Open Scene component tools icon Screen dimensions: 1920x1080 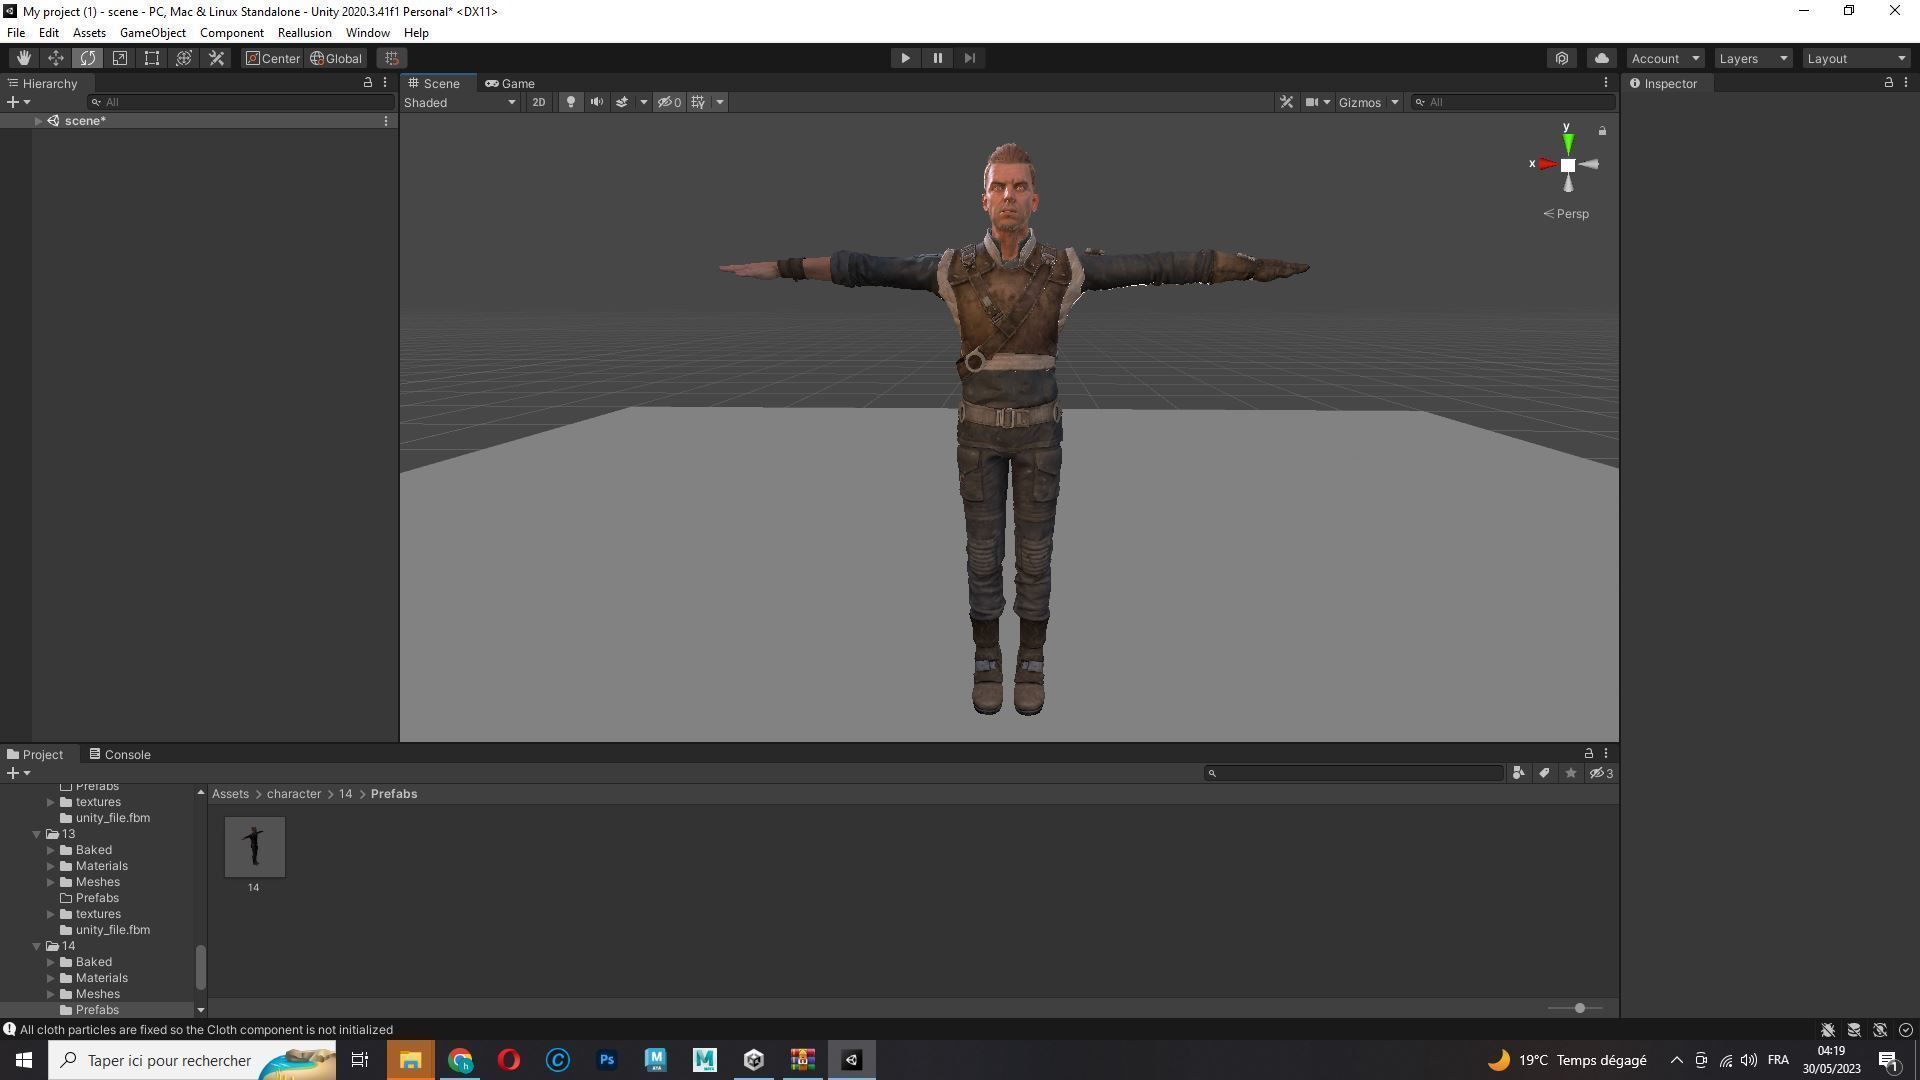click(x=1286, y=102)
